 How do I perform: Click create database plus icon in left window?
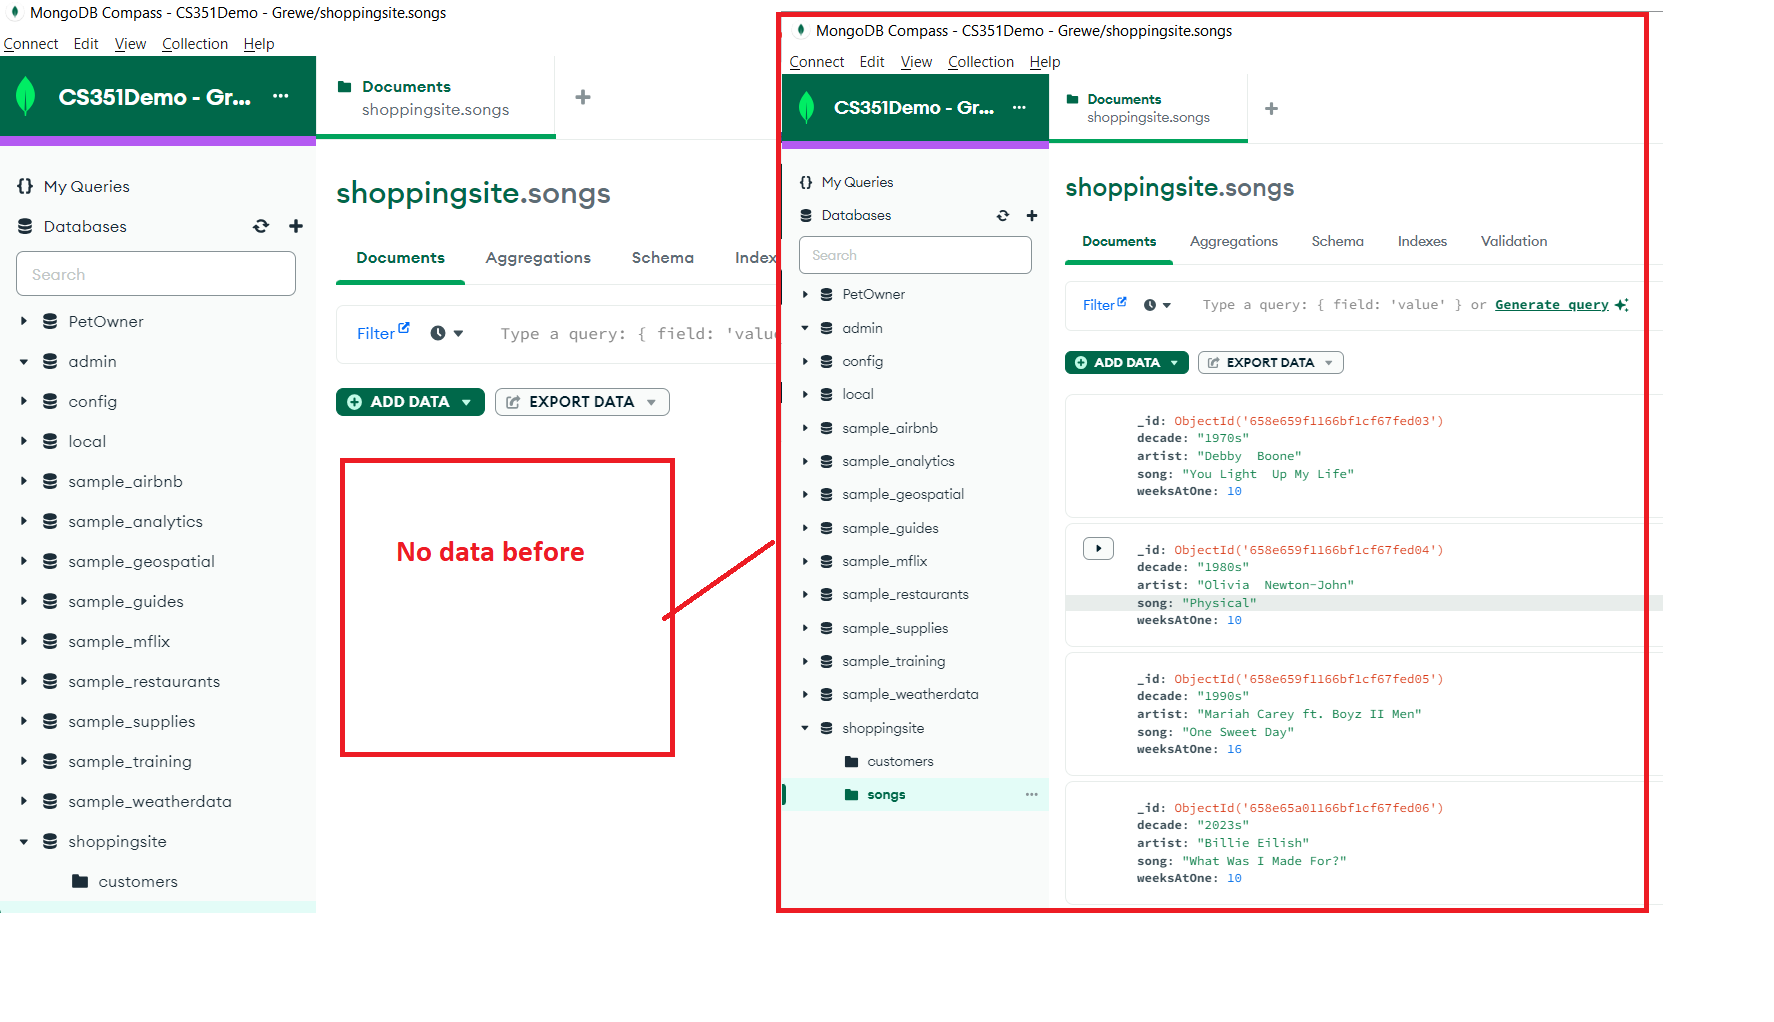point(296,227)
